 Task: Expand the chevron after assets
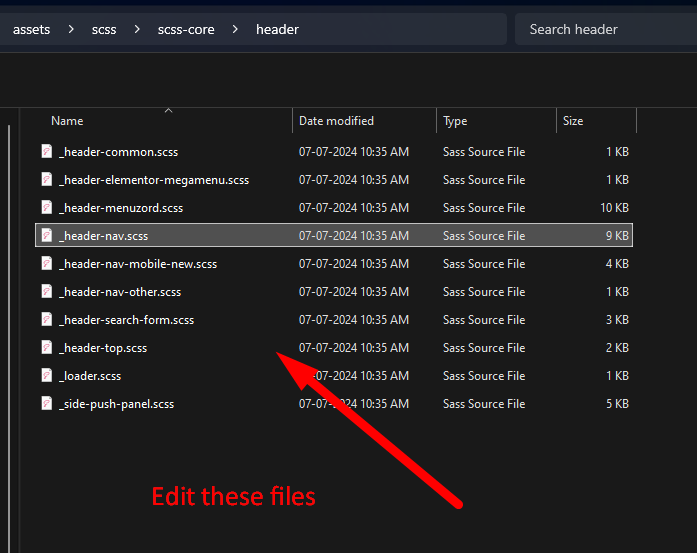click(71, 29)
